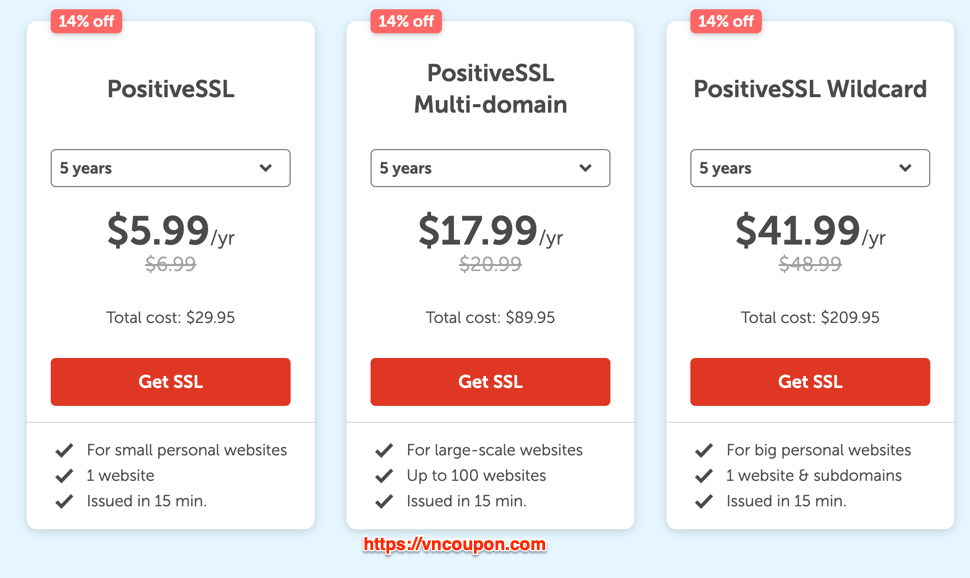Expand the Multi-domain plan years dropdown

click(x=491, y=168)
